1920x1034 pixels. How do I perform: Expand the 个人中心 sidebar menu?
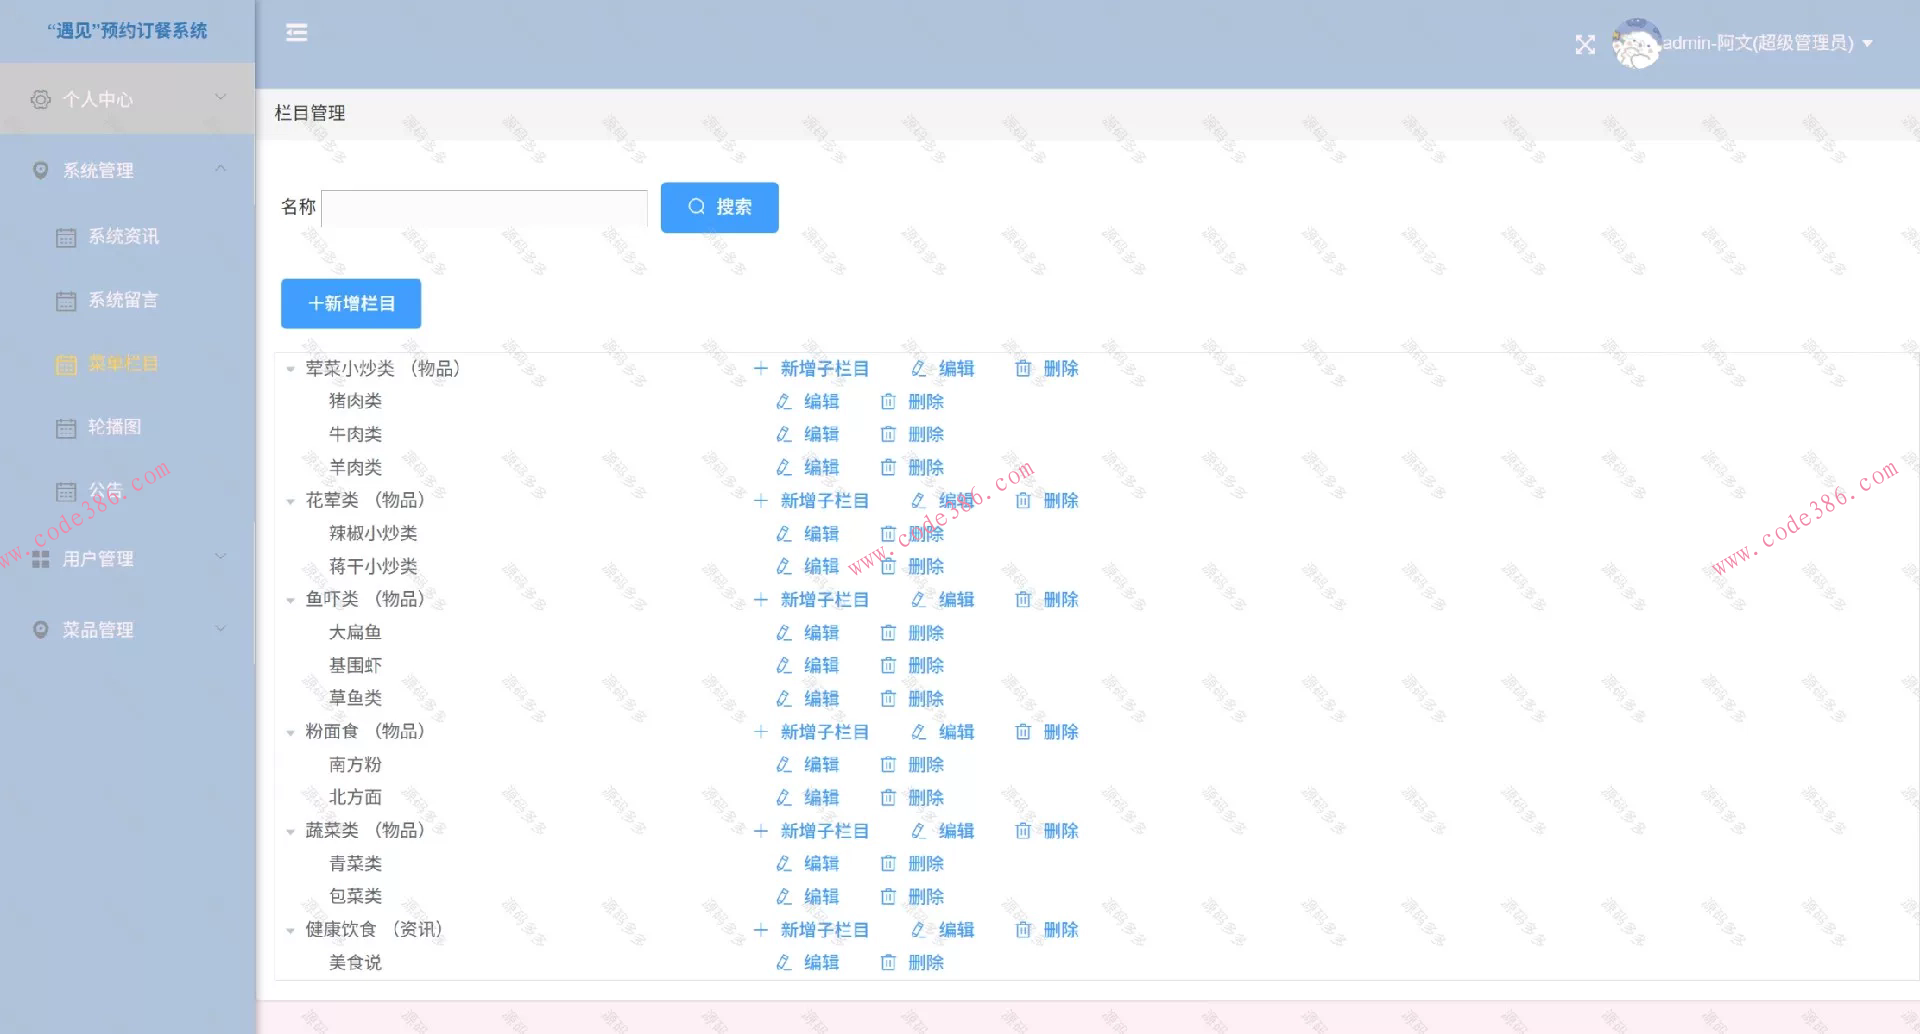point(128,99)
